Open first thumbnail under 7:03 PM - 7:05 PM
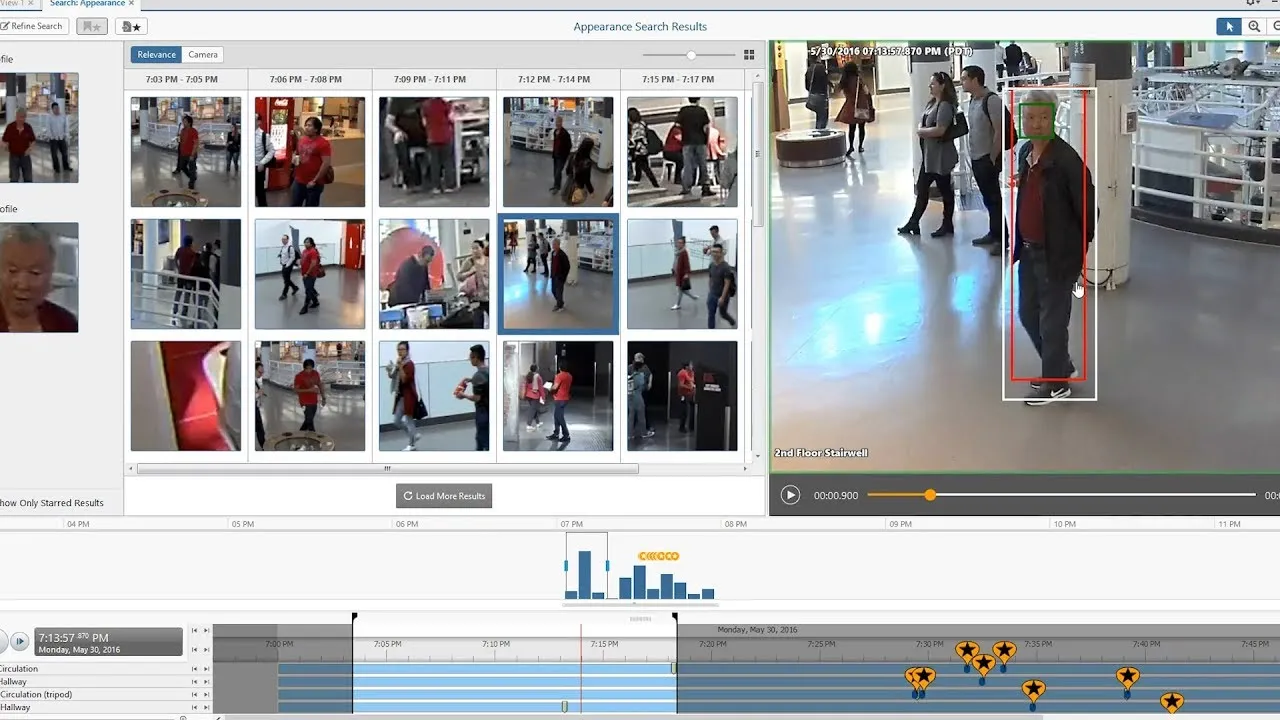The image size is (1280, 720). tap(186, 152)
